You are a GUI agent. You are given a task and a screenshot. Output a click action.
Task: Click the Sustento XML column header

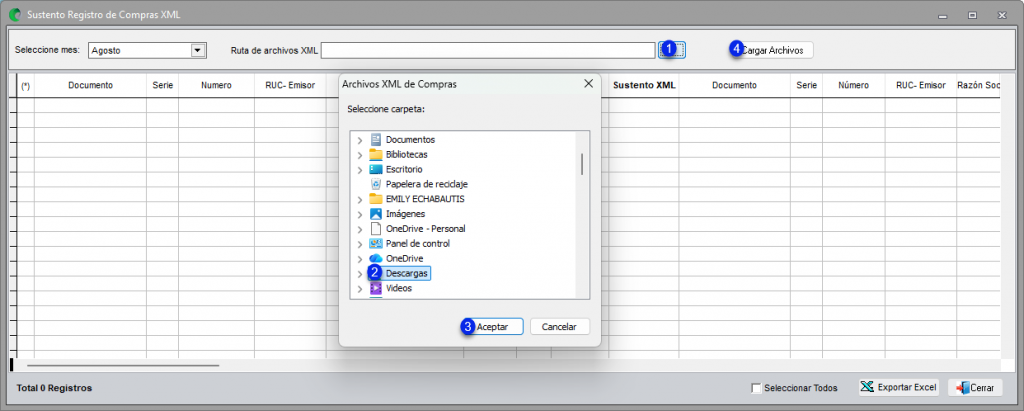(x=644, y=86)
